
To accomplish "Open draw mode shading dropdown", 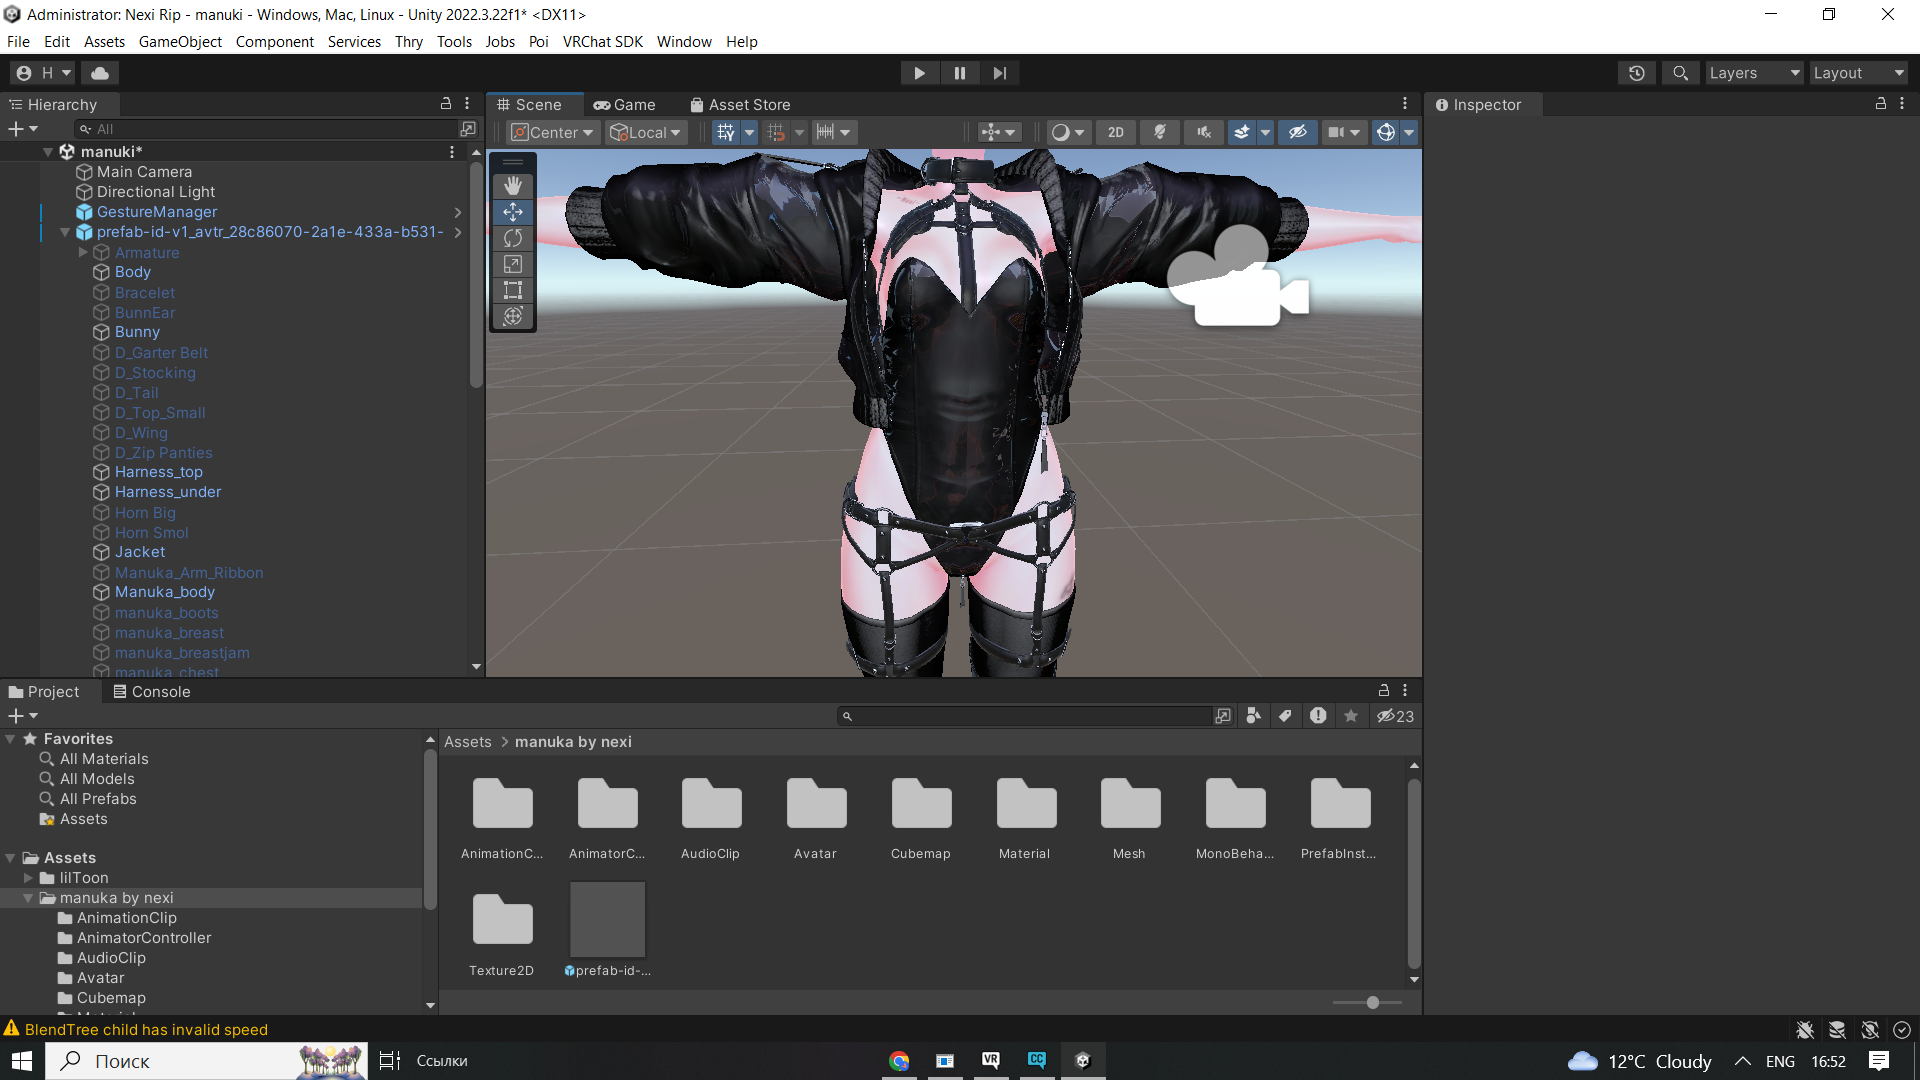I will 1068,132.
